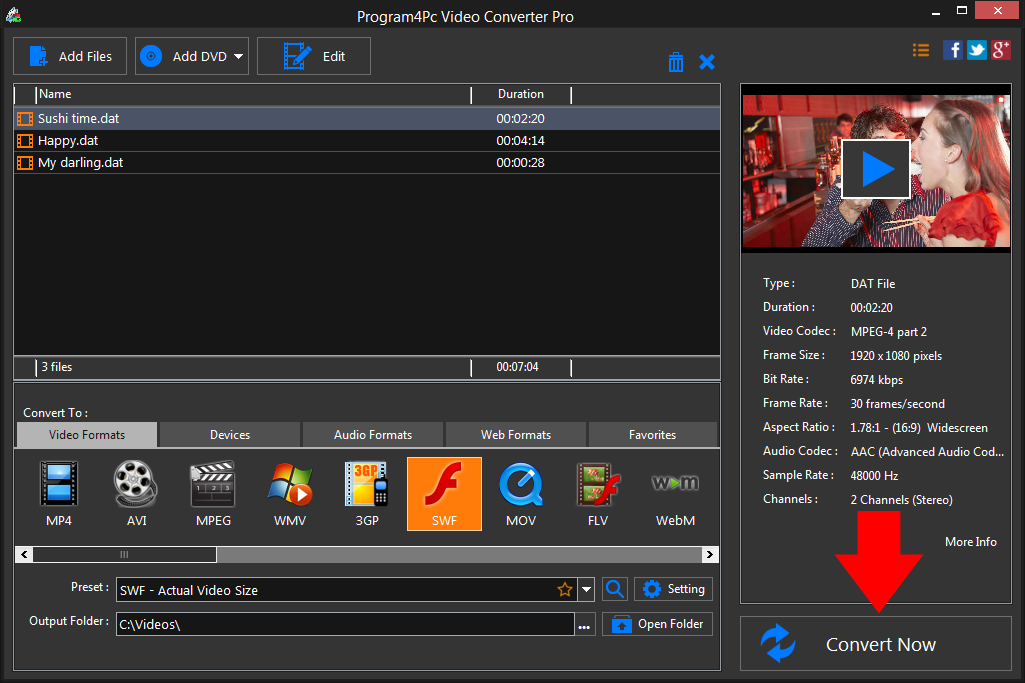Image resolution: width=1025 pixels, height=683 pixels.
Task: Click the format list horizontal scrollbar
Action: [125, 554]
